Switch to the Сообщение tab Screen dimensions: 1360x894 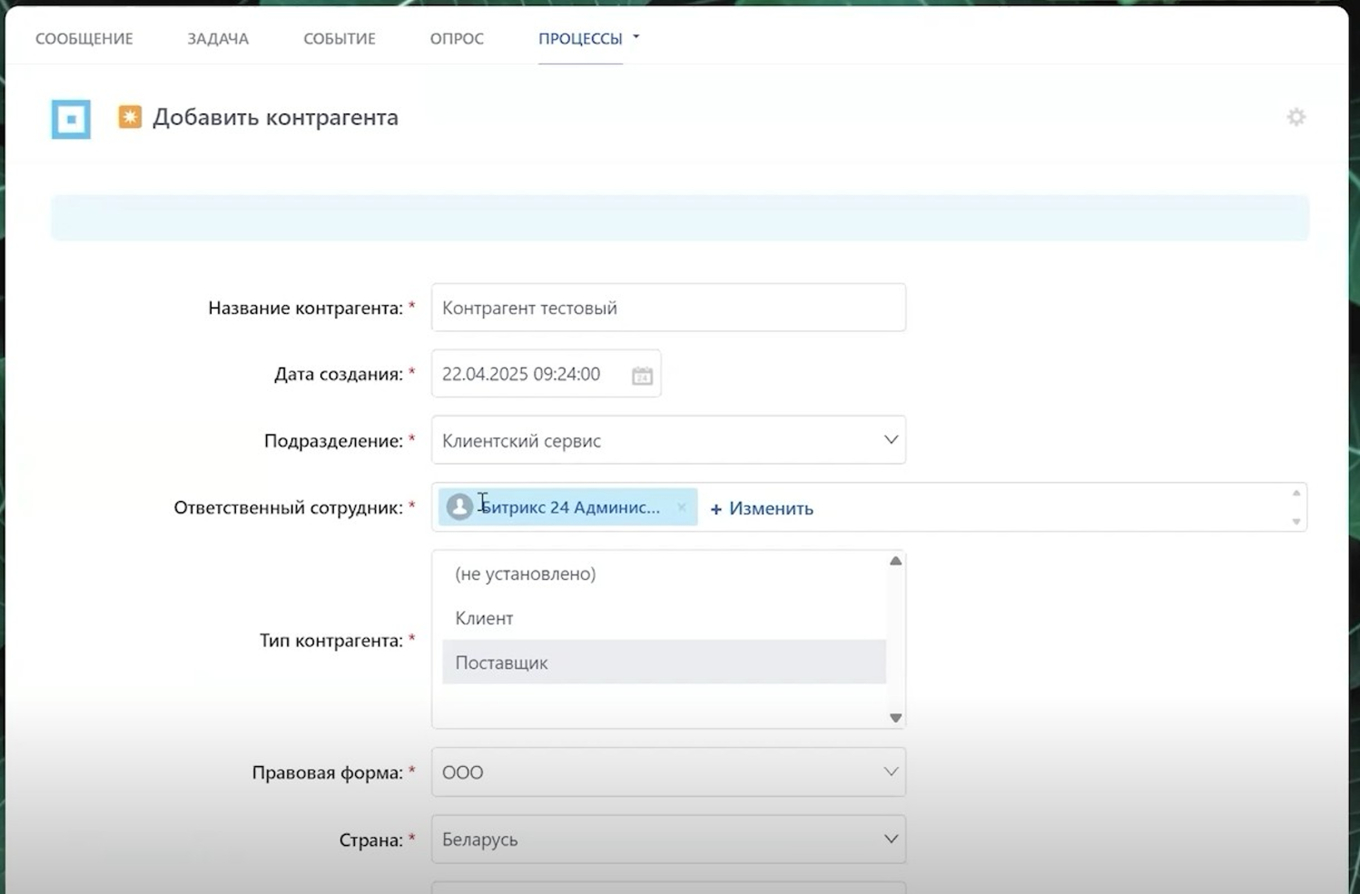(84, 39)
